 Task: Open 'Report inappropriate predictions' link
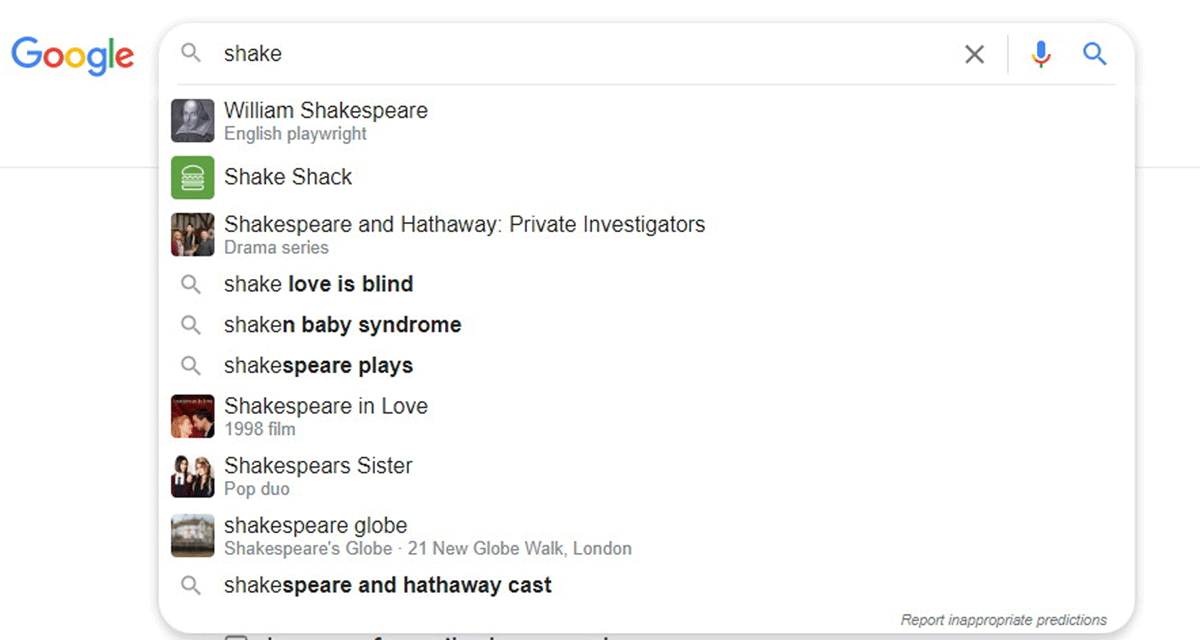[1003, 620]
